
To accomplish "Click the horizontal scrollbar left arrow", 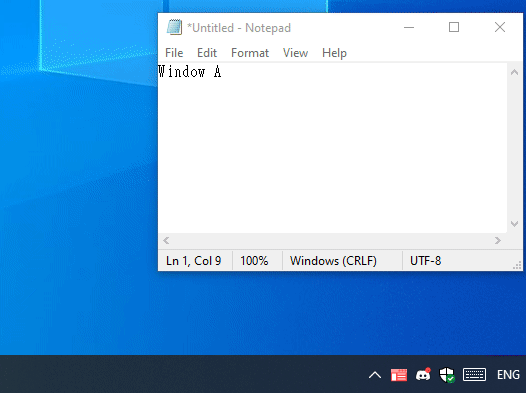I will click(166, 240).
